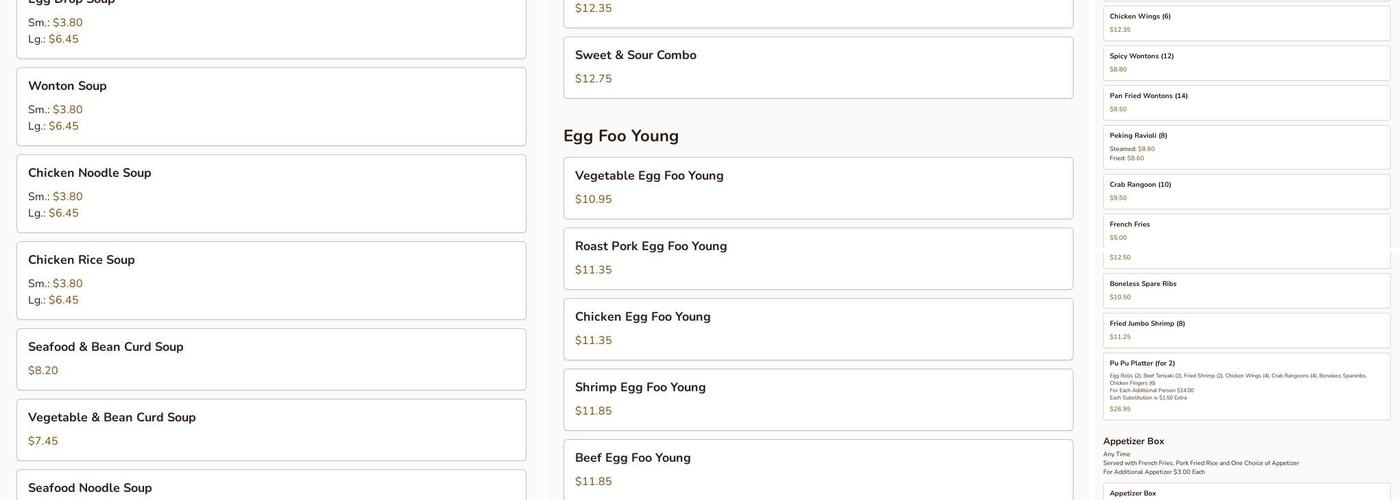Select Boneless Spare Ribs in the side panel
The image size is (1400, 500).
pos(1246,290)
